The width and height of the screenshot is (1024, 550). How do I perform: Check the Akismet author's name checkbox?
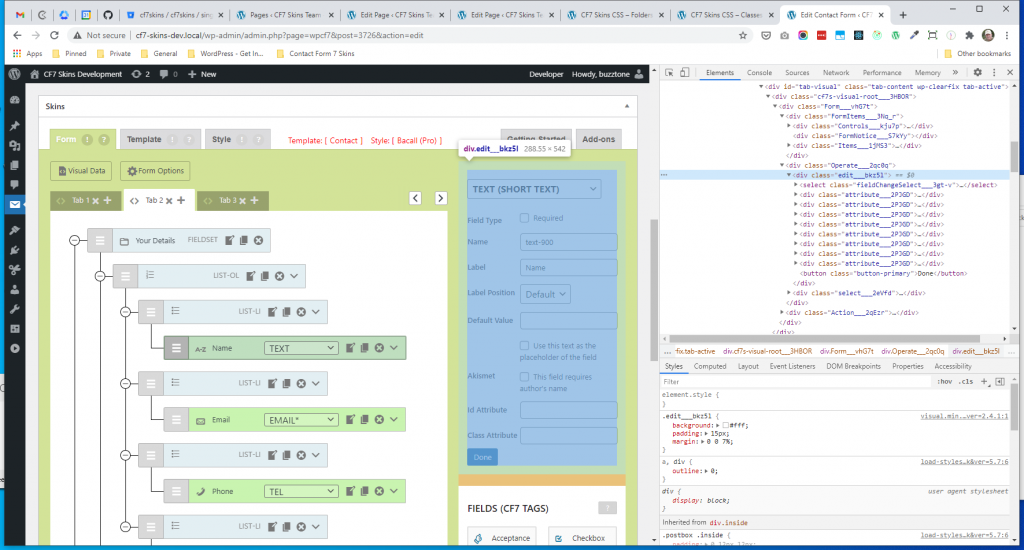click(524, 377)
